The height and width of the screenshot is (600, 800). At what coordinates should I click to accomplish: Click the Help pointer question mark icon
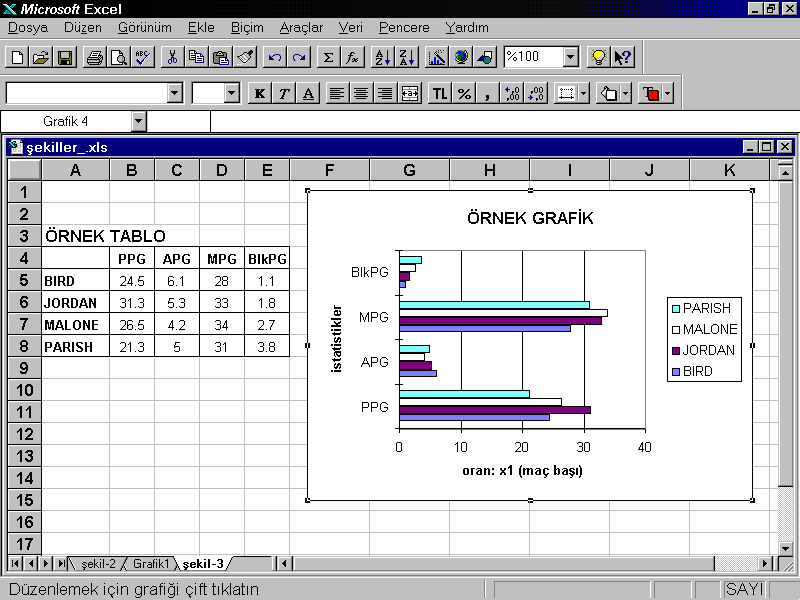click(622, 57)
